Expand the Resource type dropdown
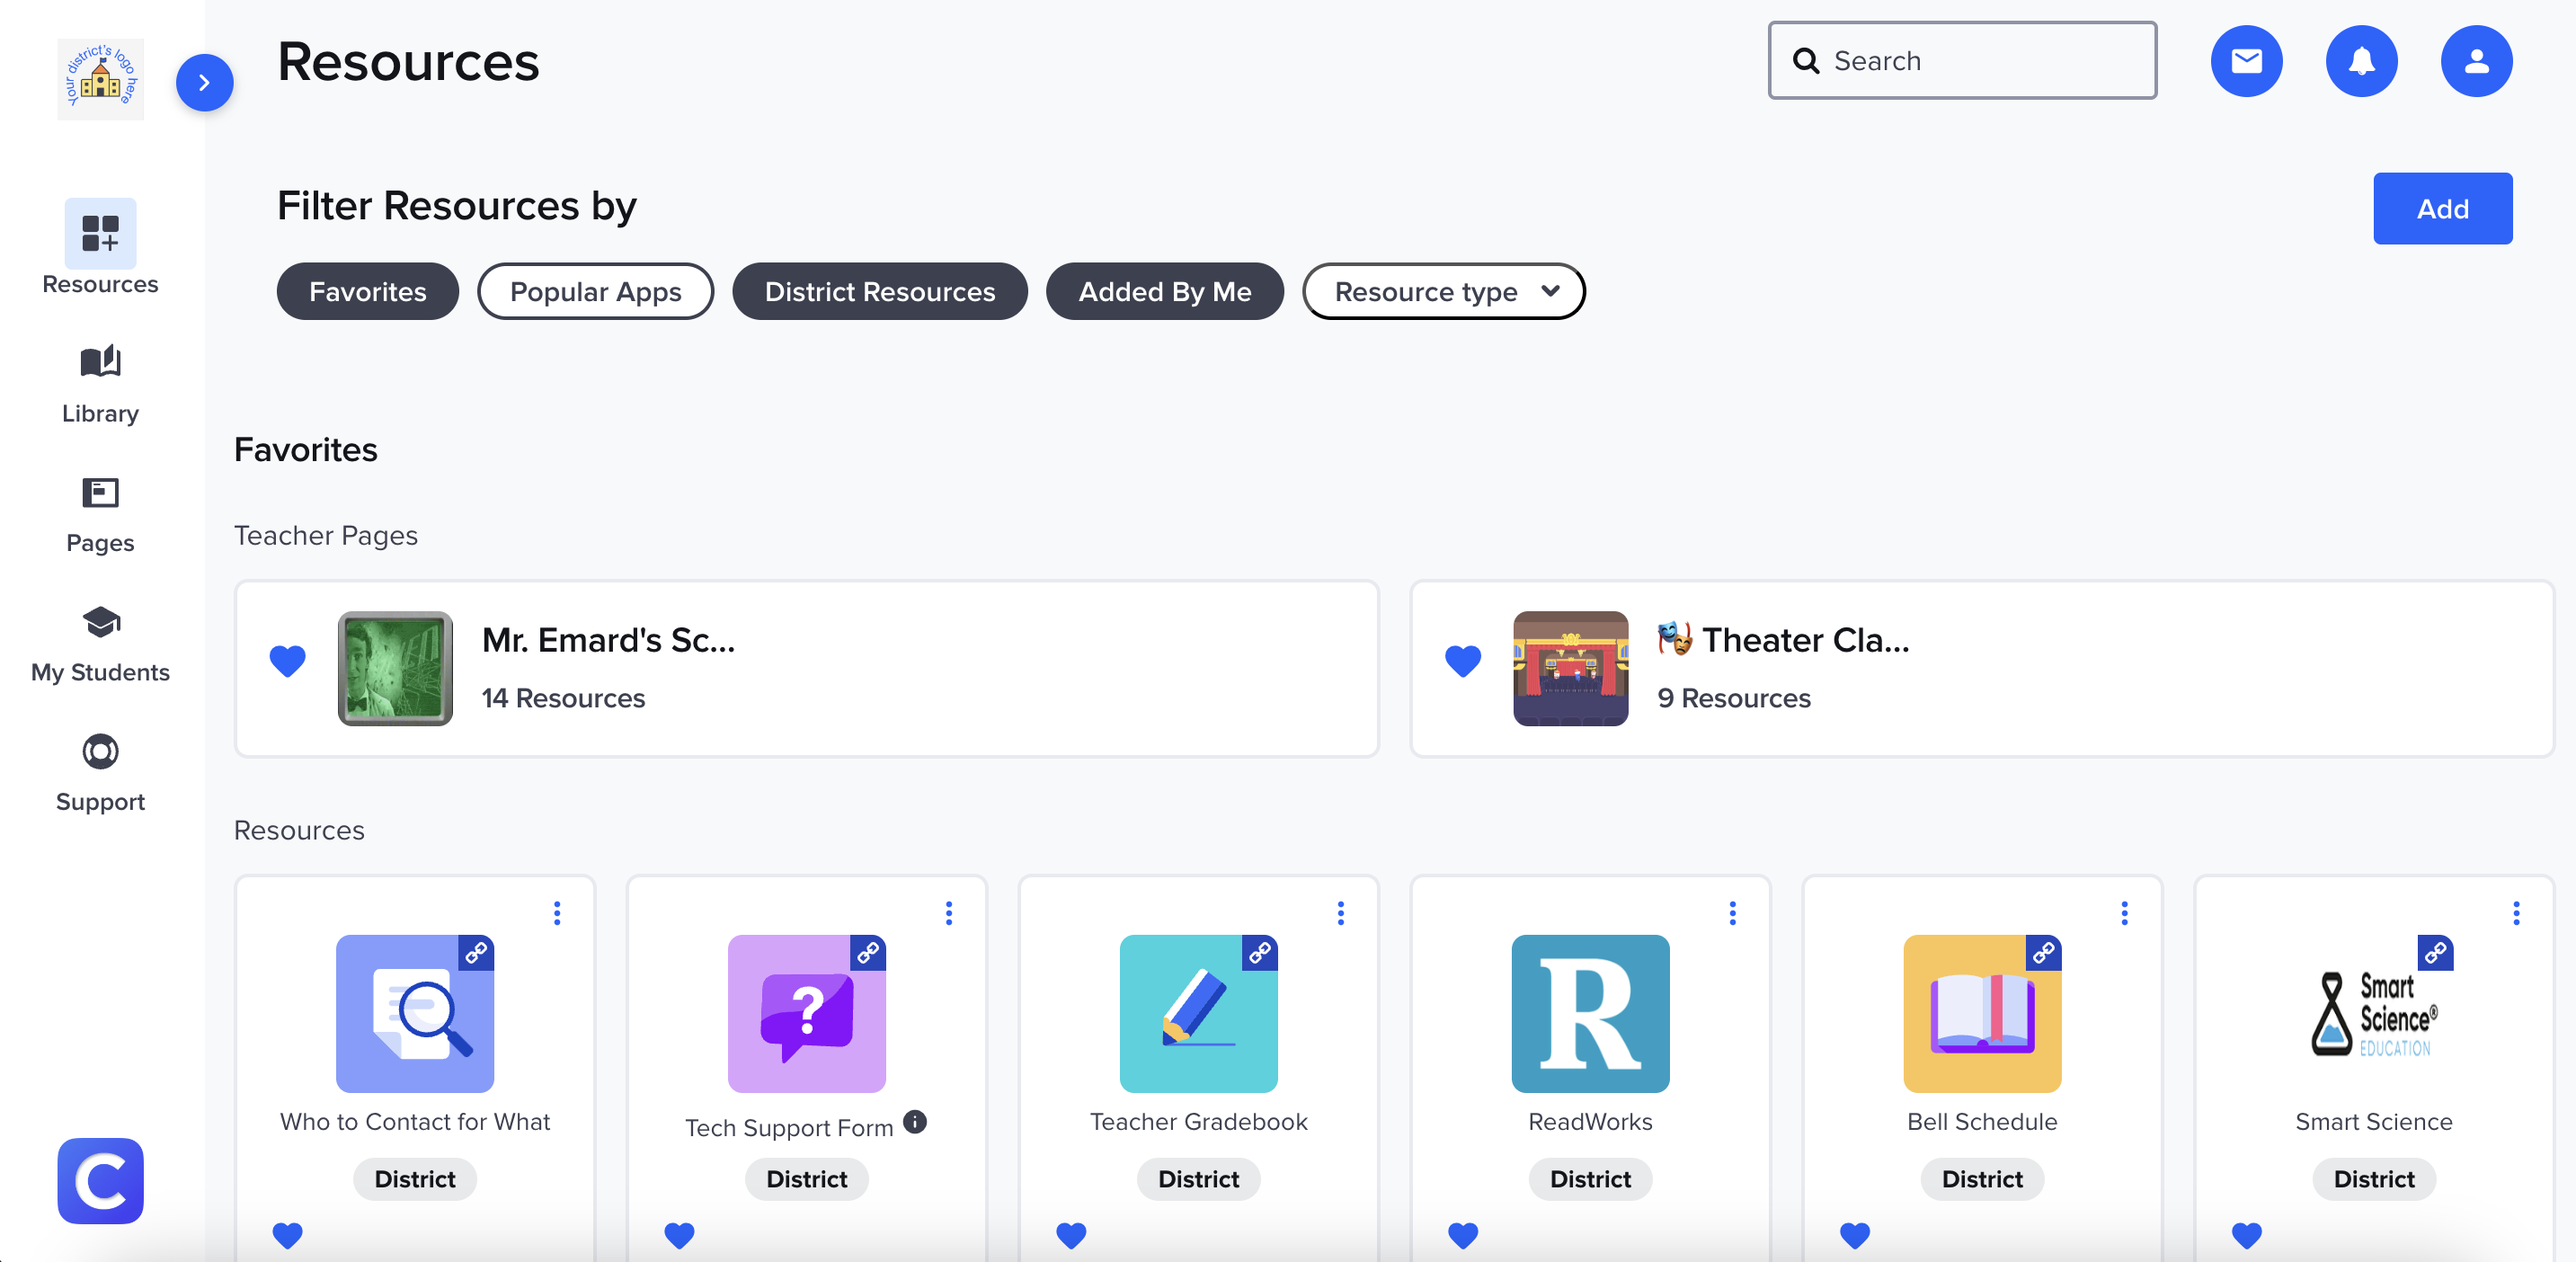This screenshot has height=1262, width=2576. tap(1443, 291)
